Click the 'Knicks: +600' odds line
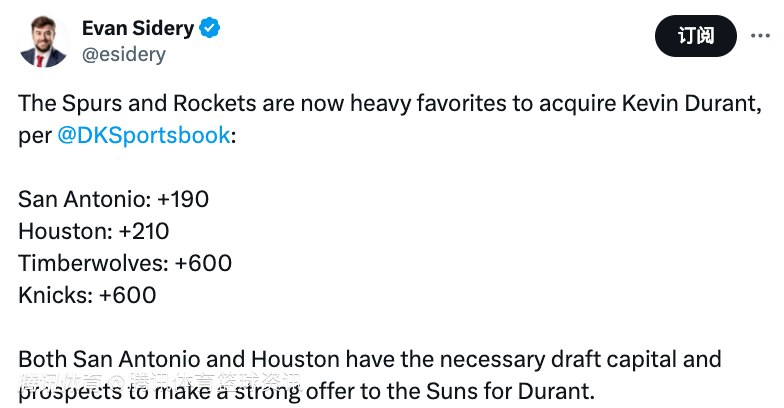The image size is (784, 408). [x=87, y=296]
